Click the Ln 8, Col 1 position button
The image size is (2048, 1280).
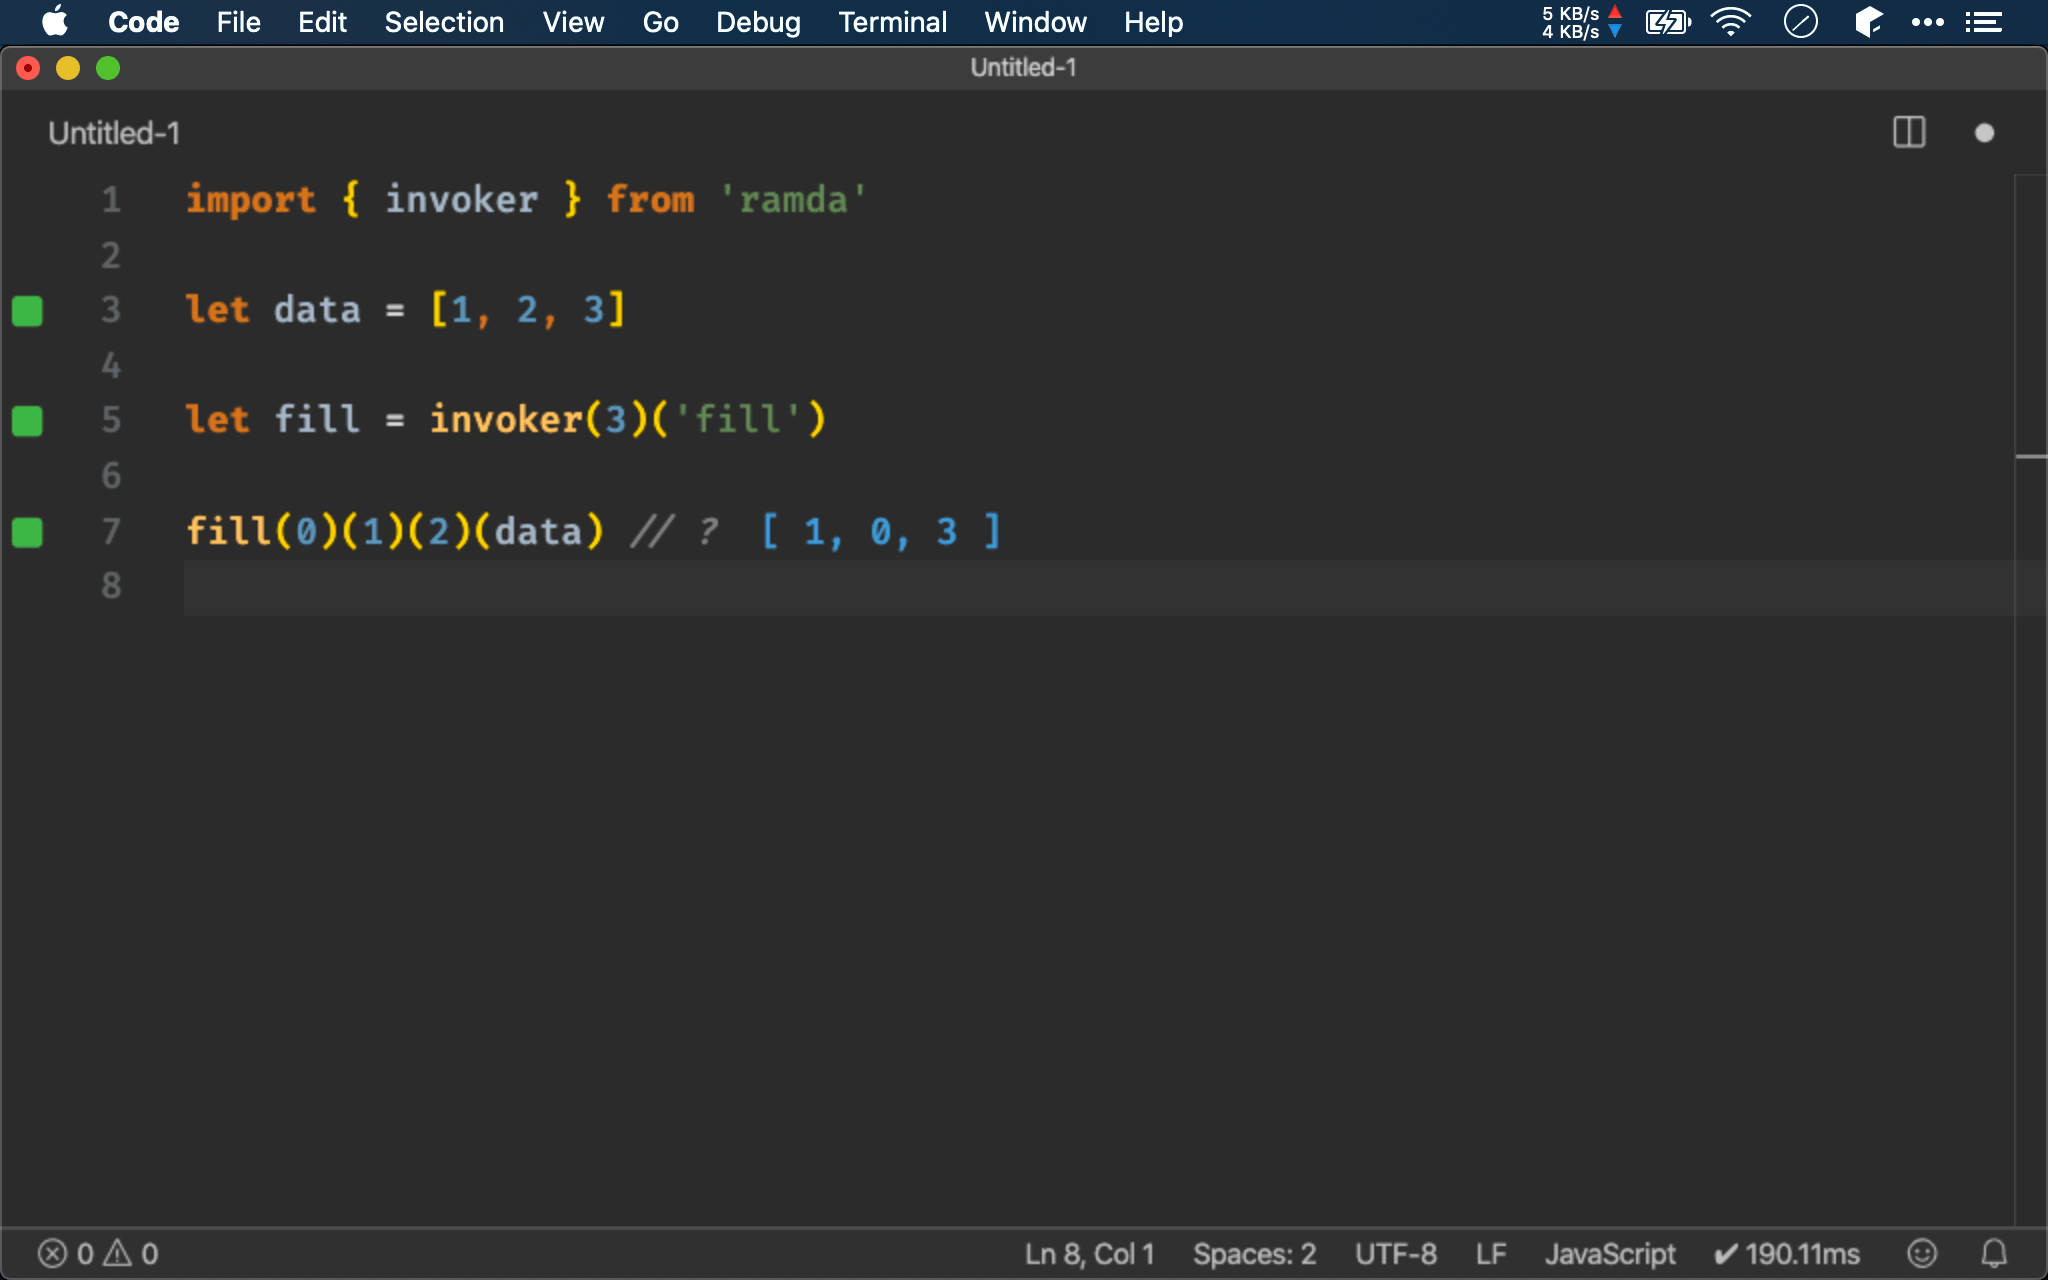coord(1089,1253)
